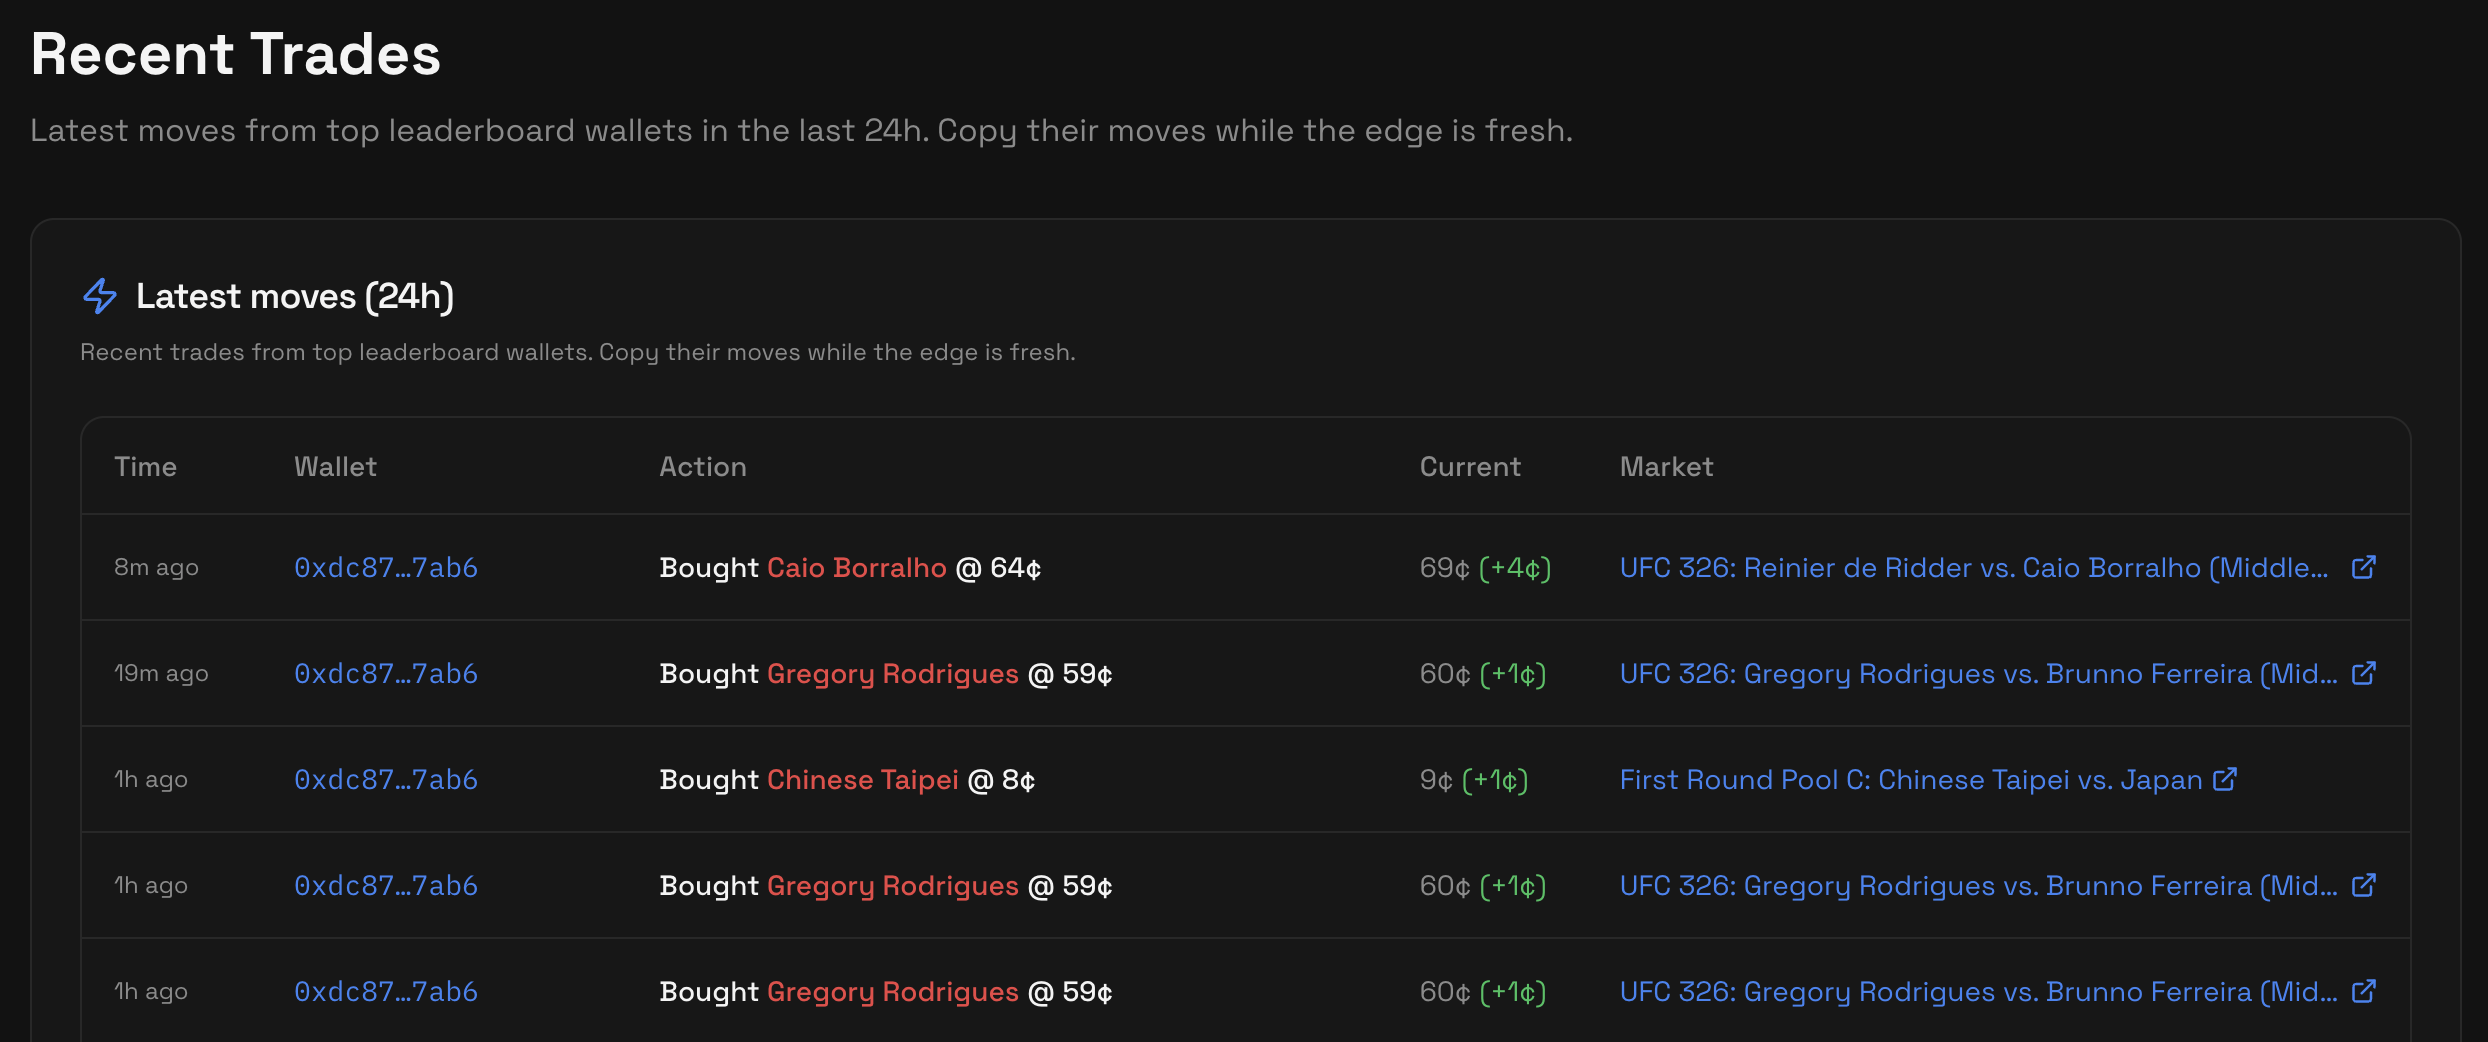Click the Recent Trades page heading
This screenshot has width=2488, height=1042.
(x=236, y=54)
